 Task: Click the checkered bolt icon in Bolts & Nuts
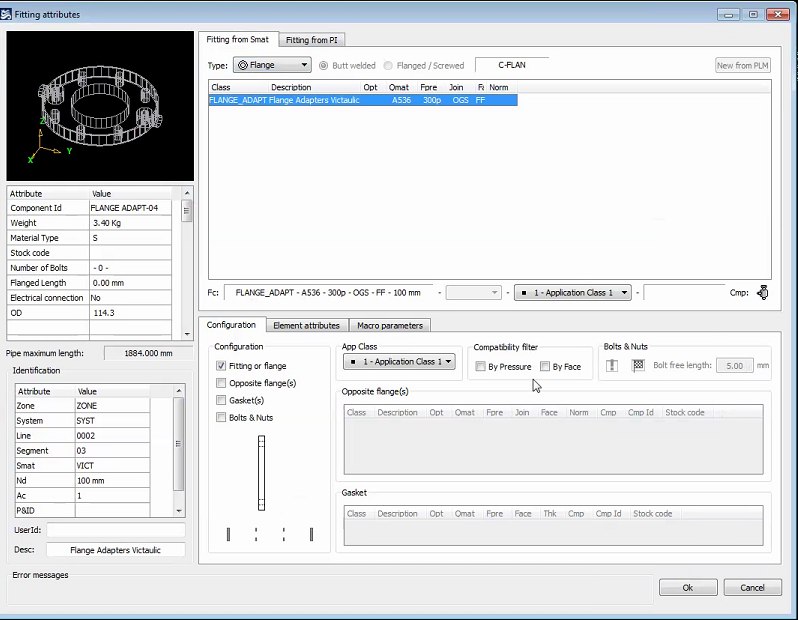[638, 365]
